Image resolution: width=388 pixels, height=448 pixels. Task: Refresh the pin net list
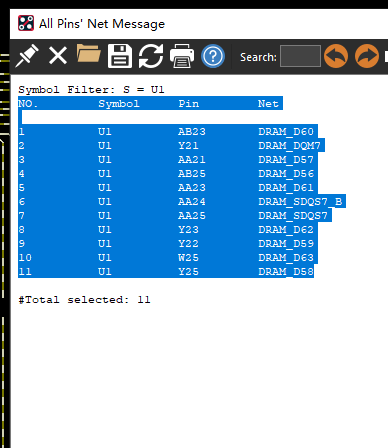coord(151,56)
